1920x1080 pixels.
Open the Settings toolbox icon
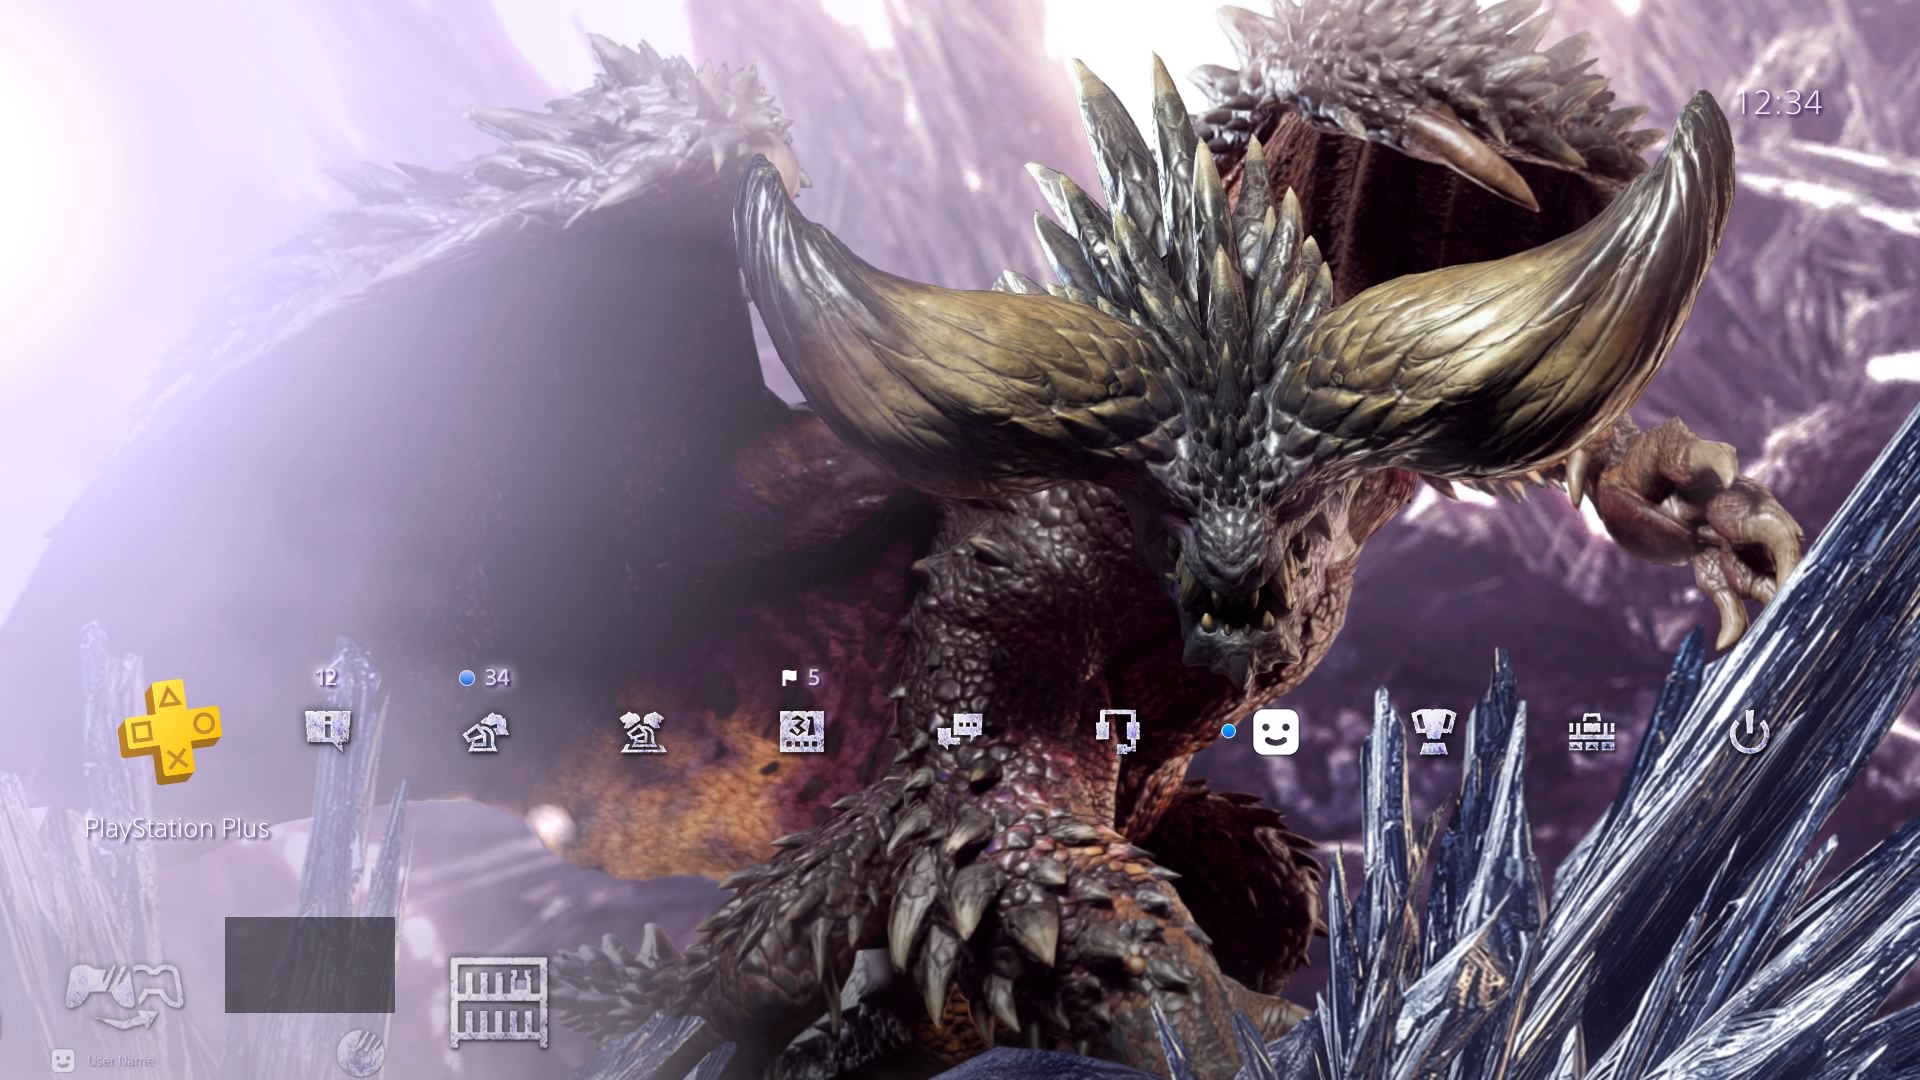click(1592, 734)
